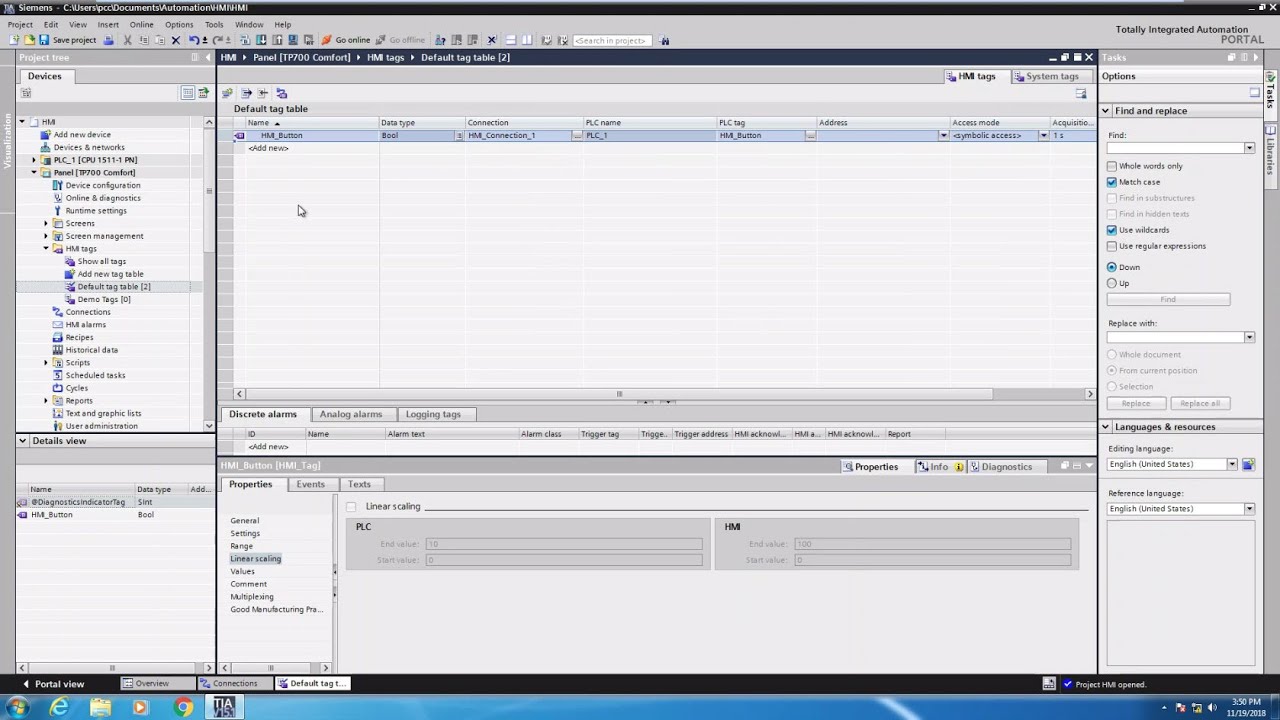Click the New project icon in toolbar

coord(14,40)
